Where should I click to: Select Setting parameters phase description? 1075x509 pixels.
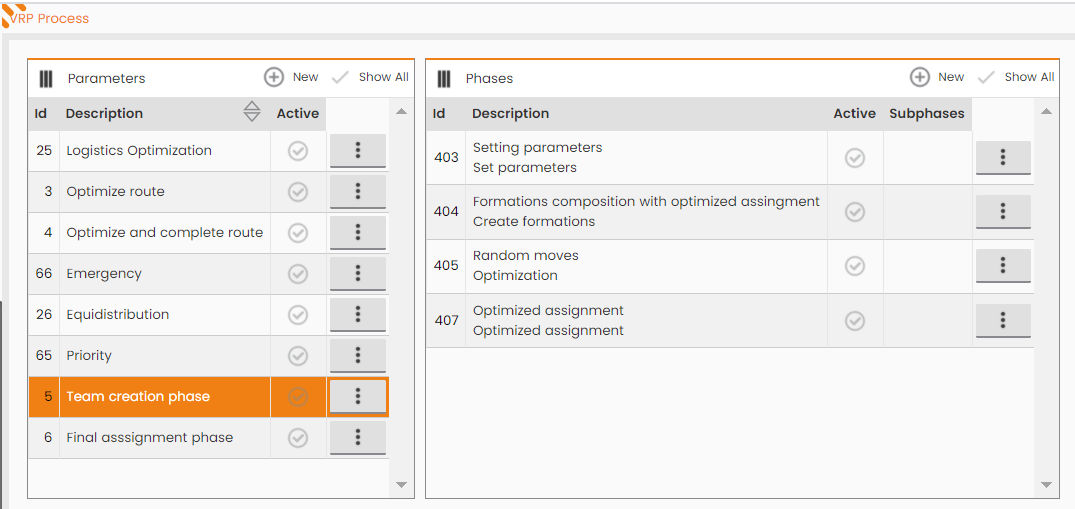538,147
